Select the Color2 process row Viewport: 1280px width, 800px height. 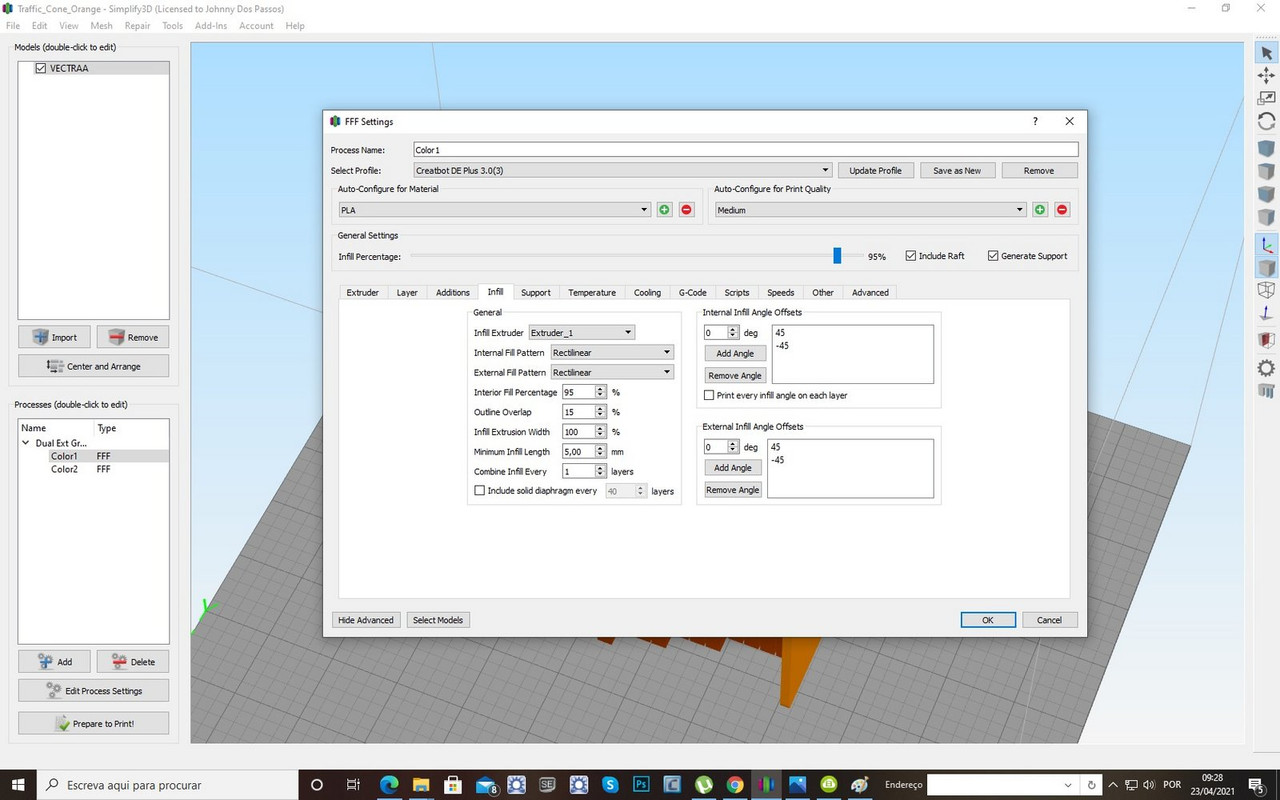[94, 469]
